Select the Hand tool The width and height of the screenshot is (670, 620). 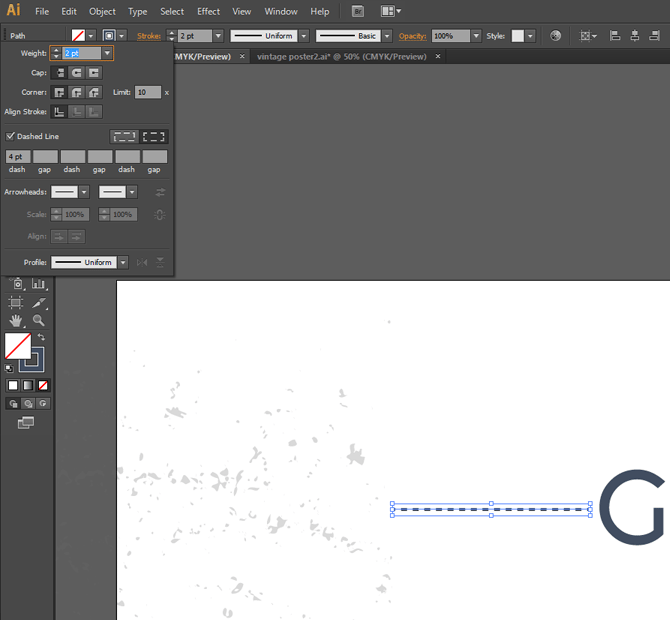tap(16, 321)
